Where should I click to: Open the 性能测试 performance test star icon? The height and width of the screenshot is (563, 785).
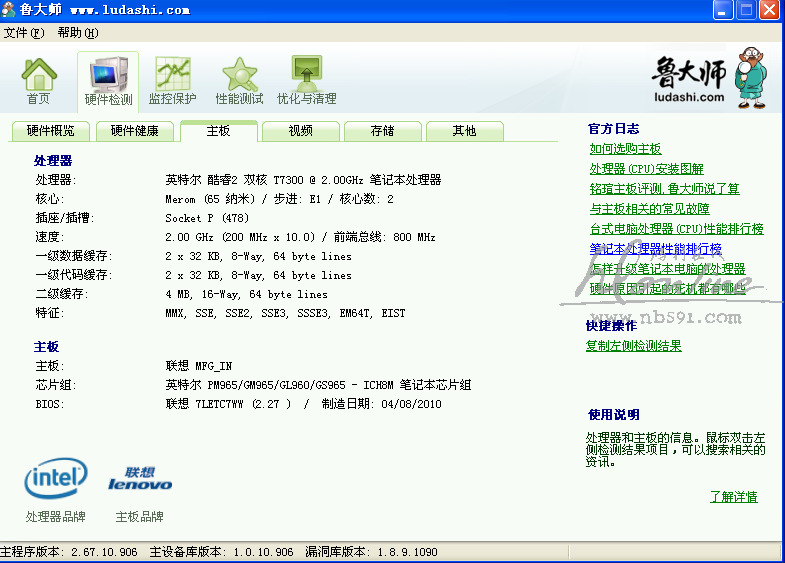point(239,75)
